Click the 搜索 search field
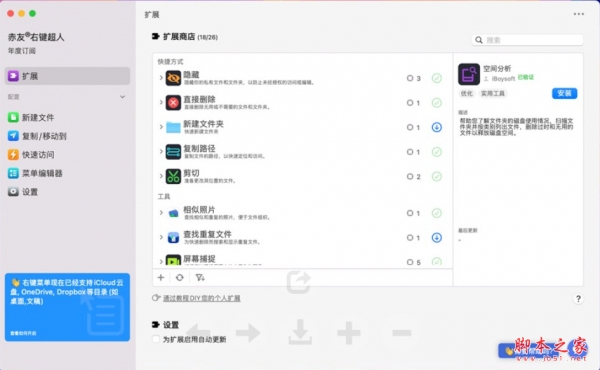This screenshot has height=370, width=600. tap(527, 40)
